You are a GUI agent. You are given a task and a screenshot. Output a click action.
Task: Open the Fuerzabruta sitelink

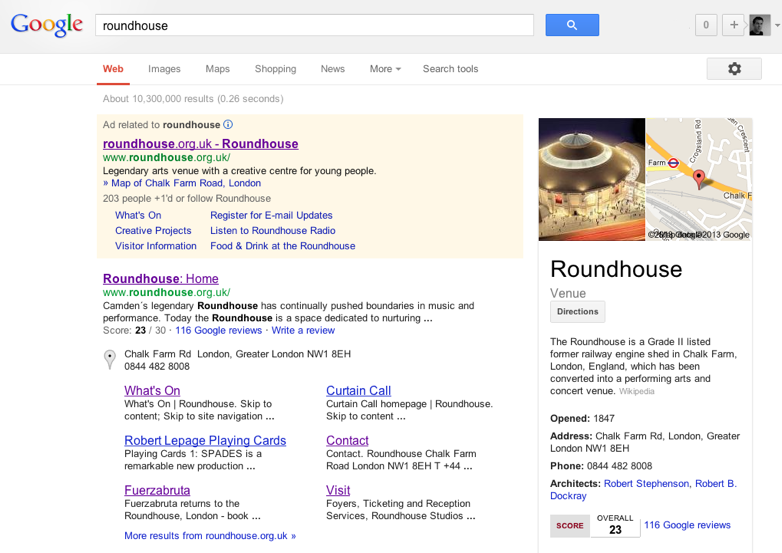[157, 490]
